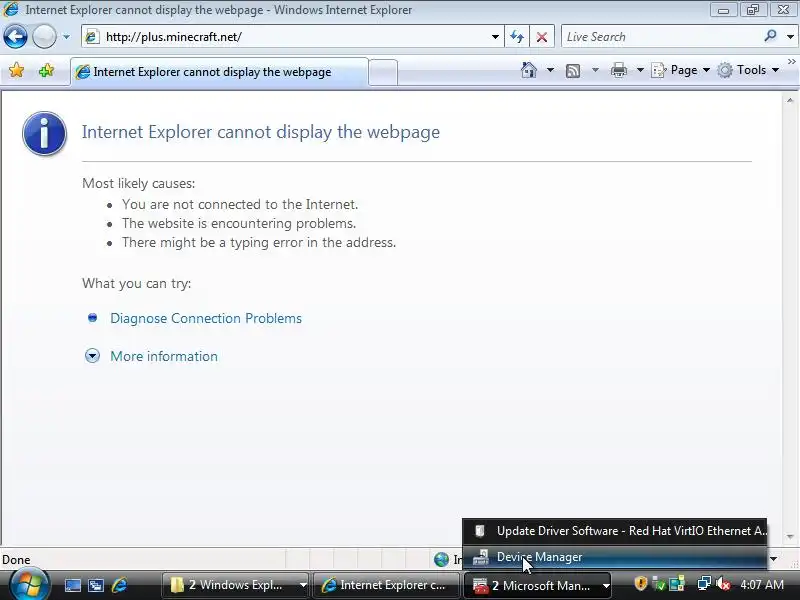Click the Live Search input box
Viewport: 800px width, 600px height.
point(662,37)
